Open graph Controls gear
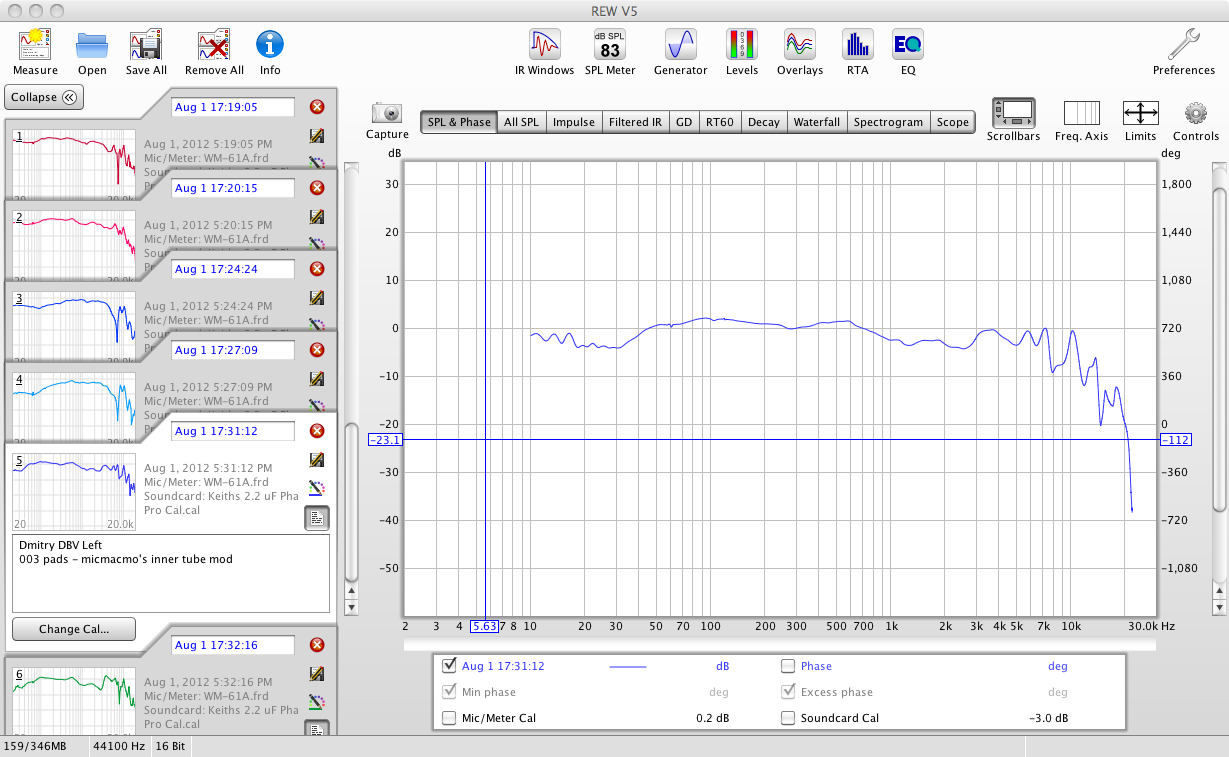The image size is (1229, 757). [x=1195, y=112]
